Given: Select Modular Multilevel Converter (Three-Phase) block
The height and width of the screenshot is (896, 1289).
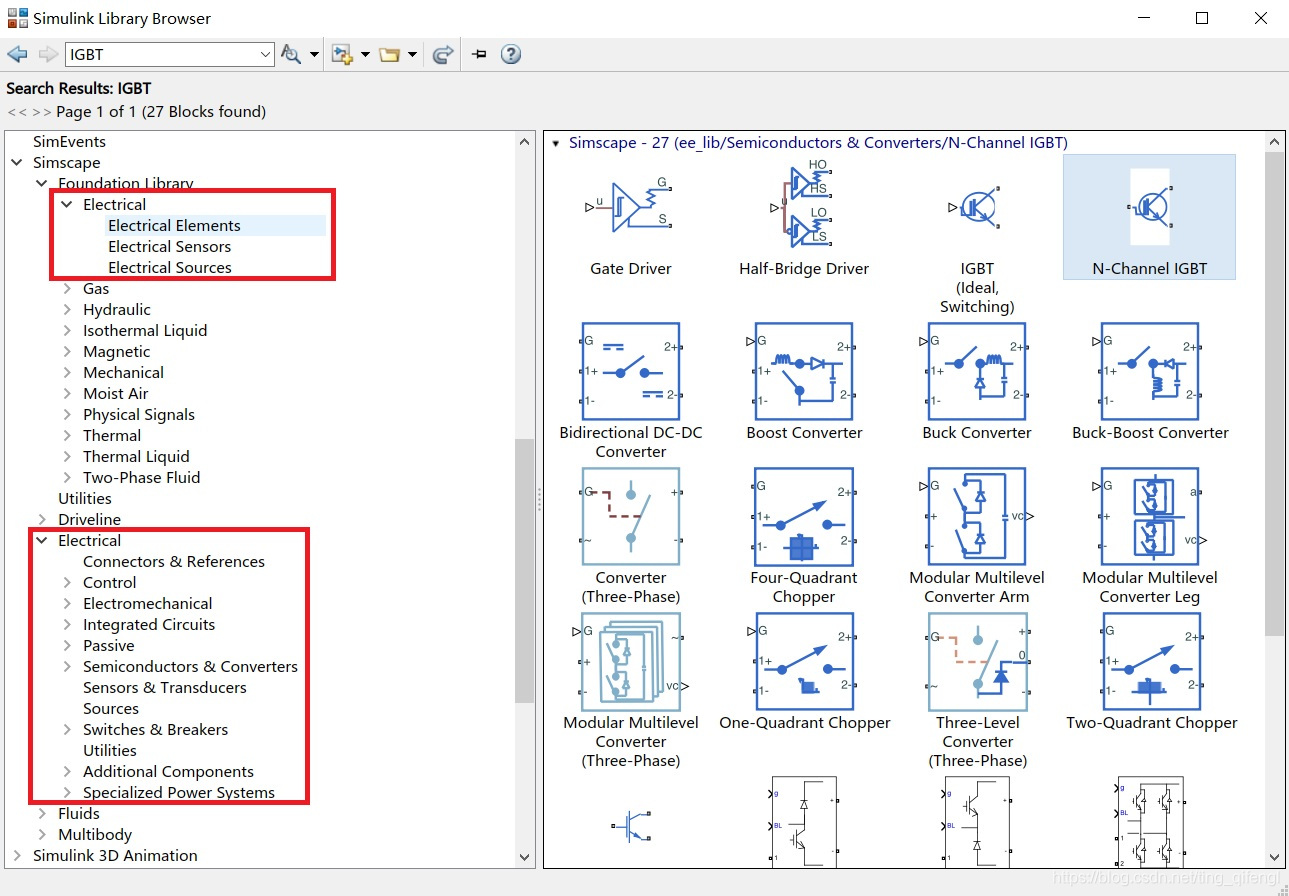Looking at the screenshot, I should [x=631, y=690].
